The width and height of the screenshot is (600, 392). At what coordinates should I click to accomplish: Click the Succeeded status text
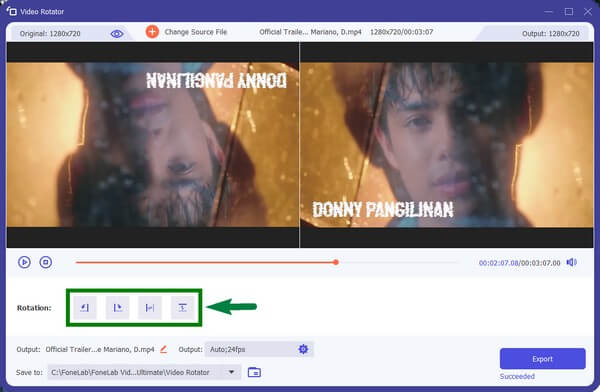tap(517, 376)
